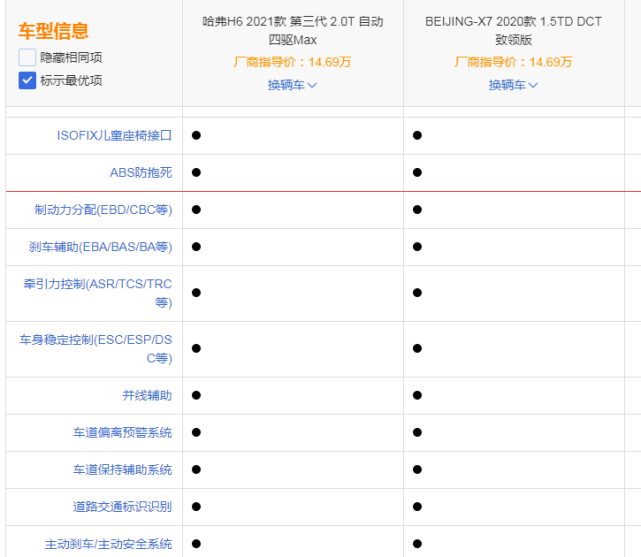Open the 道路交通标识识别 link
Image resolution: width=641 pixels, height=557 pixels.
point(123,507)
